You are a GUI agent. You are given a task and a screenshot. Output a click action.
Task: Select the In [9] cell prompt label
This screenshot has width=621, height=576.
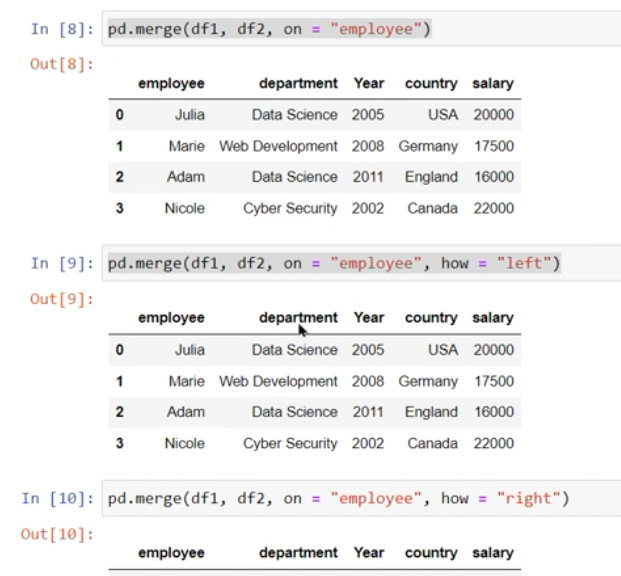[61, 264]
